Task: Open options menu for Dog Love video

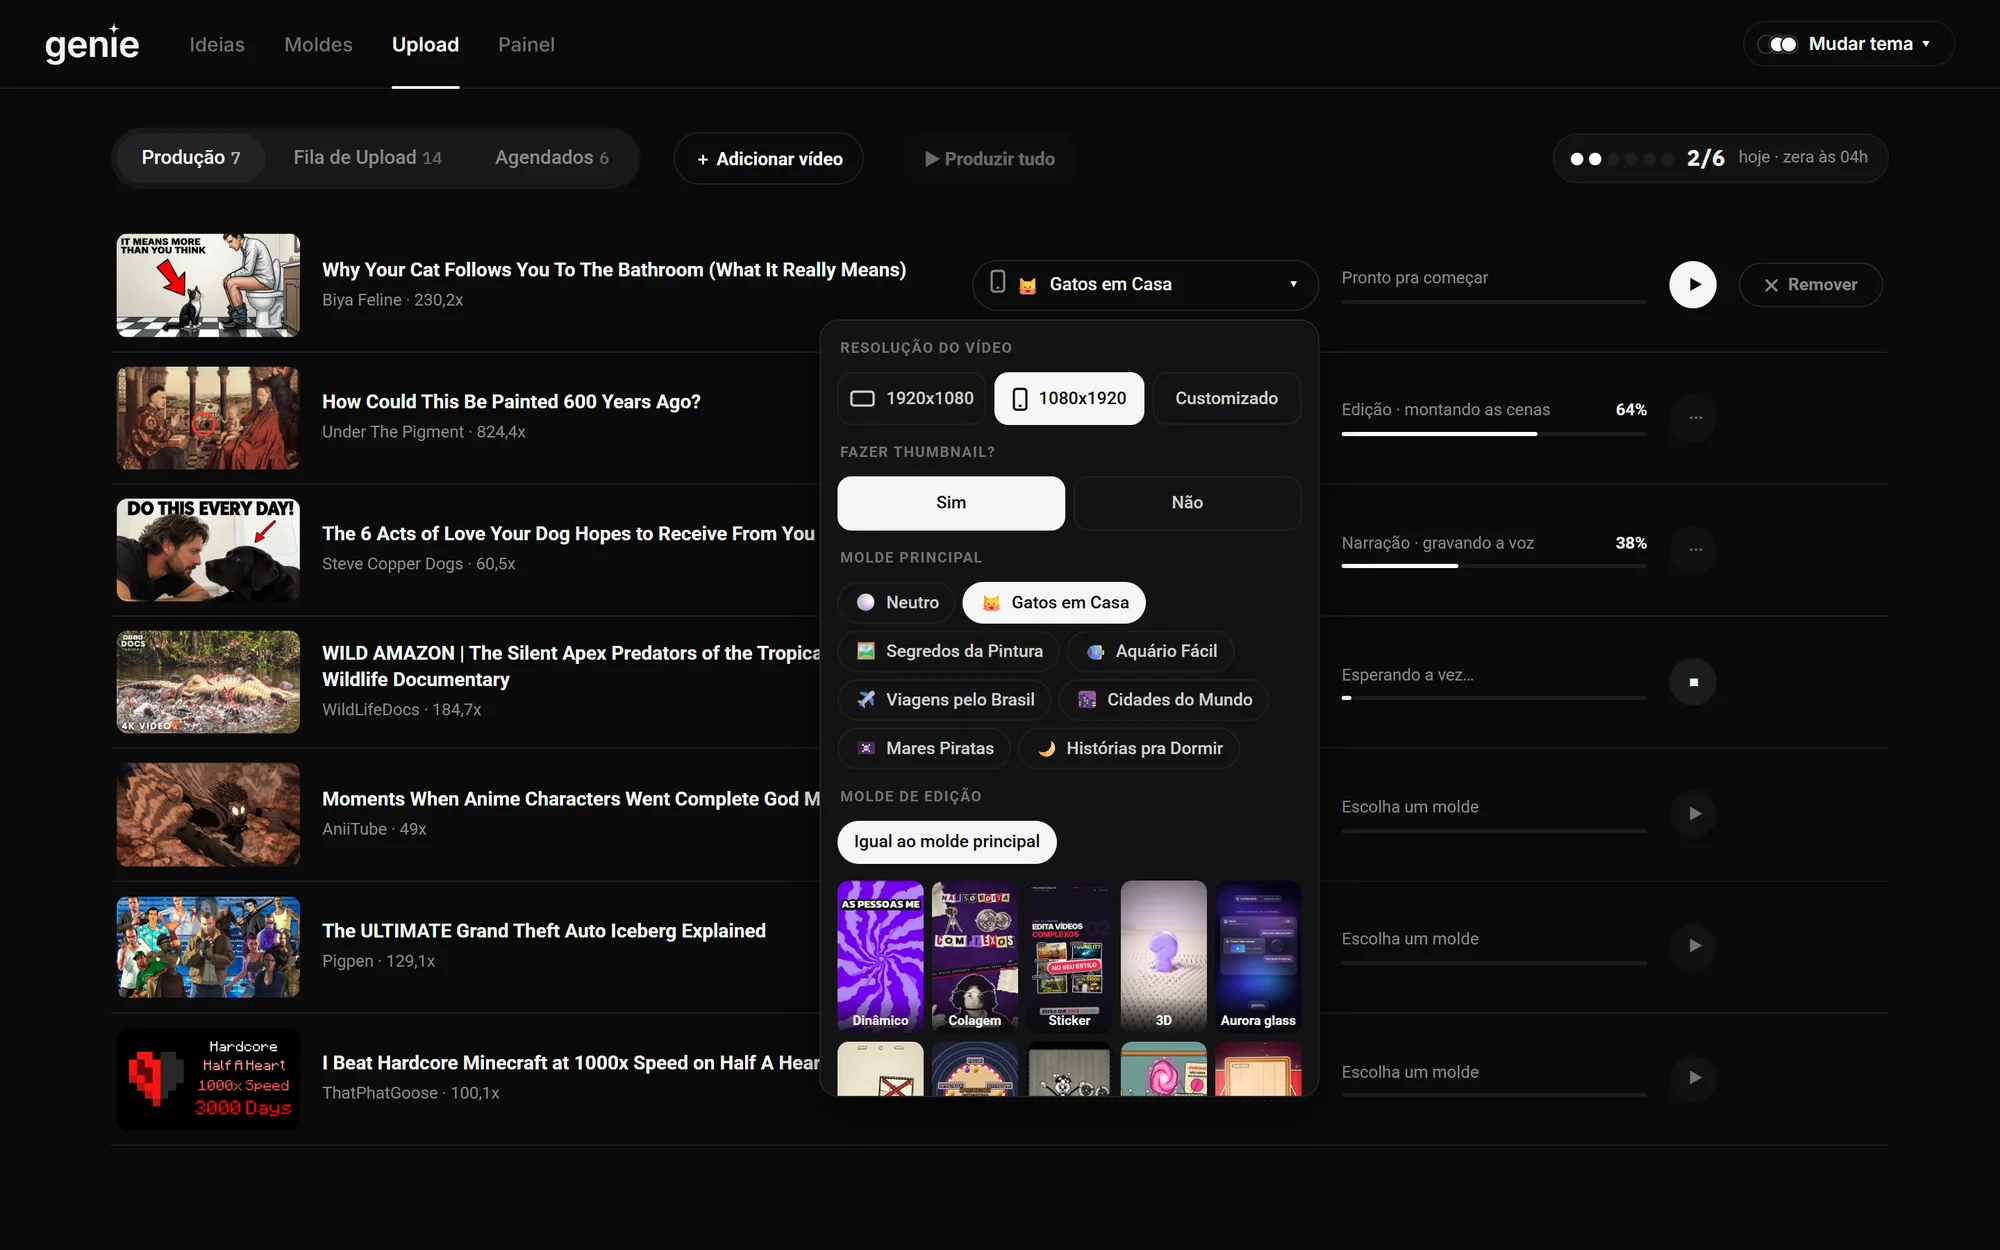Action: 1695,549
